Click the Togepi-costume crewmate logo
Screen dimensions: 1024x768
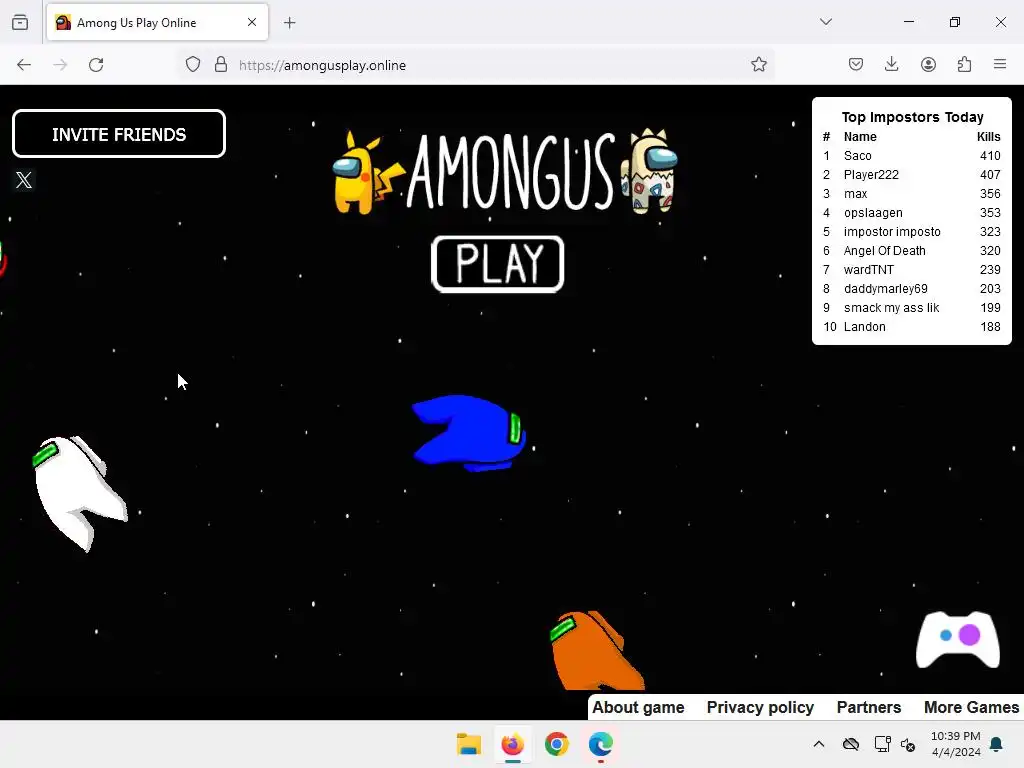[x=650, y=171]
